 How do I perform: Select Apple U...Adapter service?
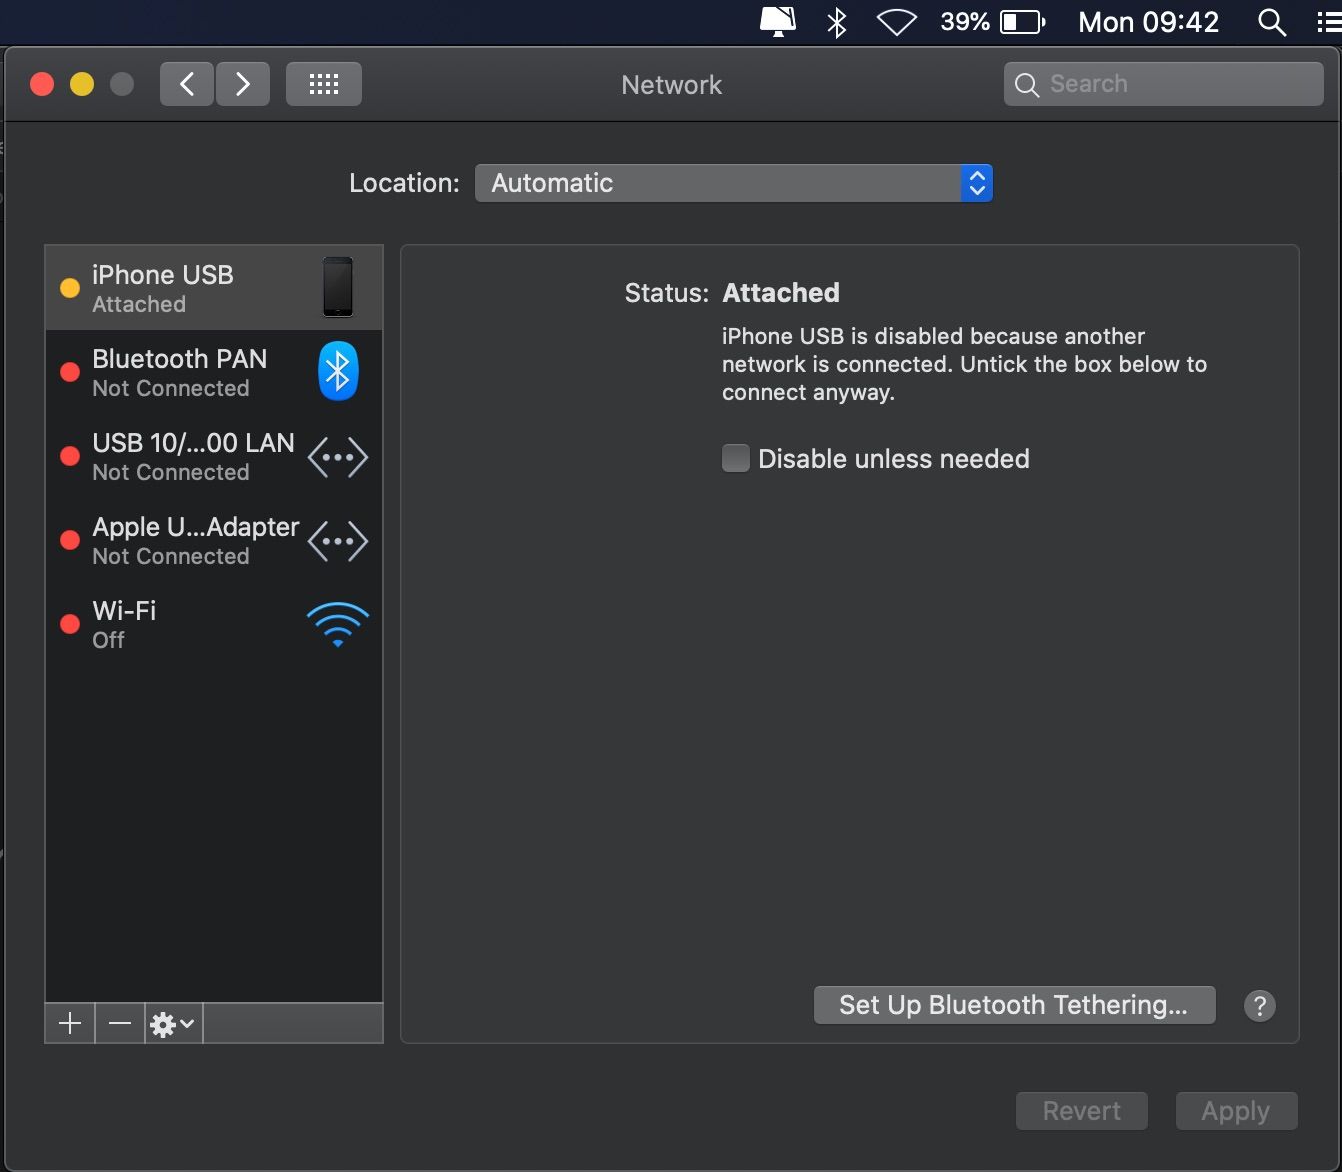214,540
